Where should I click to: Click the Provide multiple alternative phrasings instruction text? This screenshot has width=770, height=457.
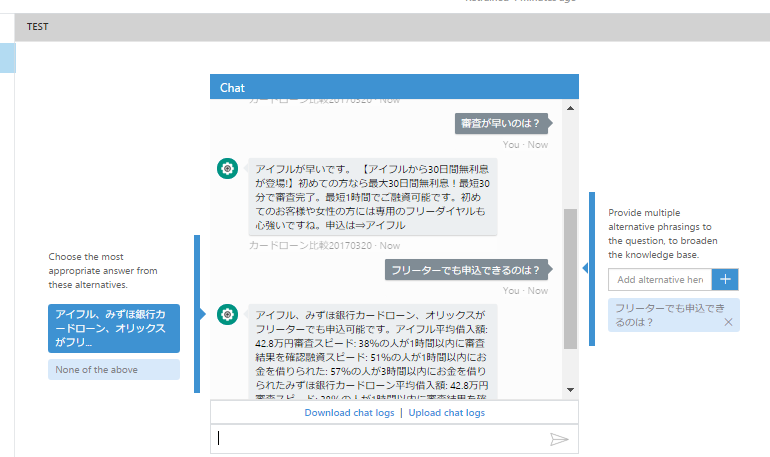click(x=662, y=234)
